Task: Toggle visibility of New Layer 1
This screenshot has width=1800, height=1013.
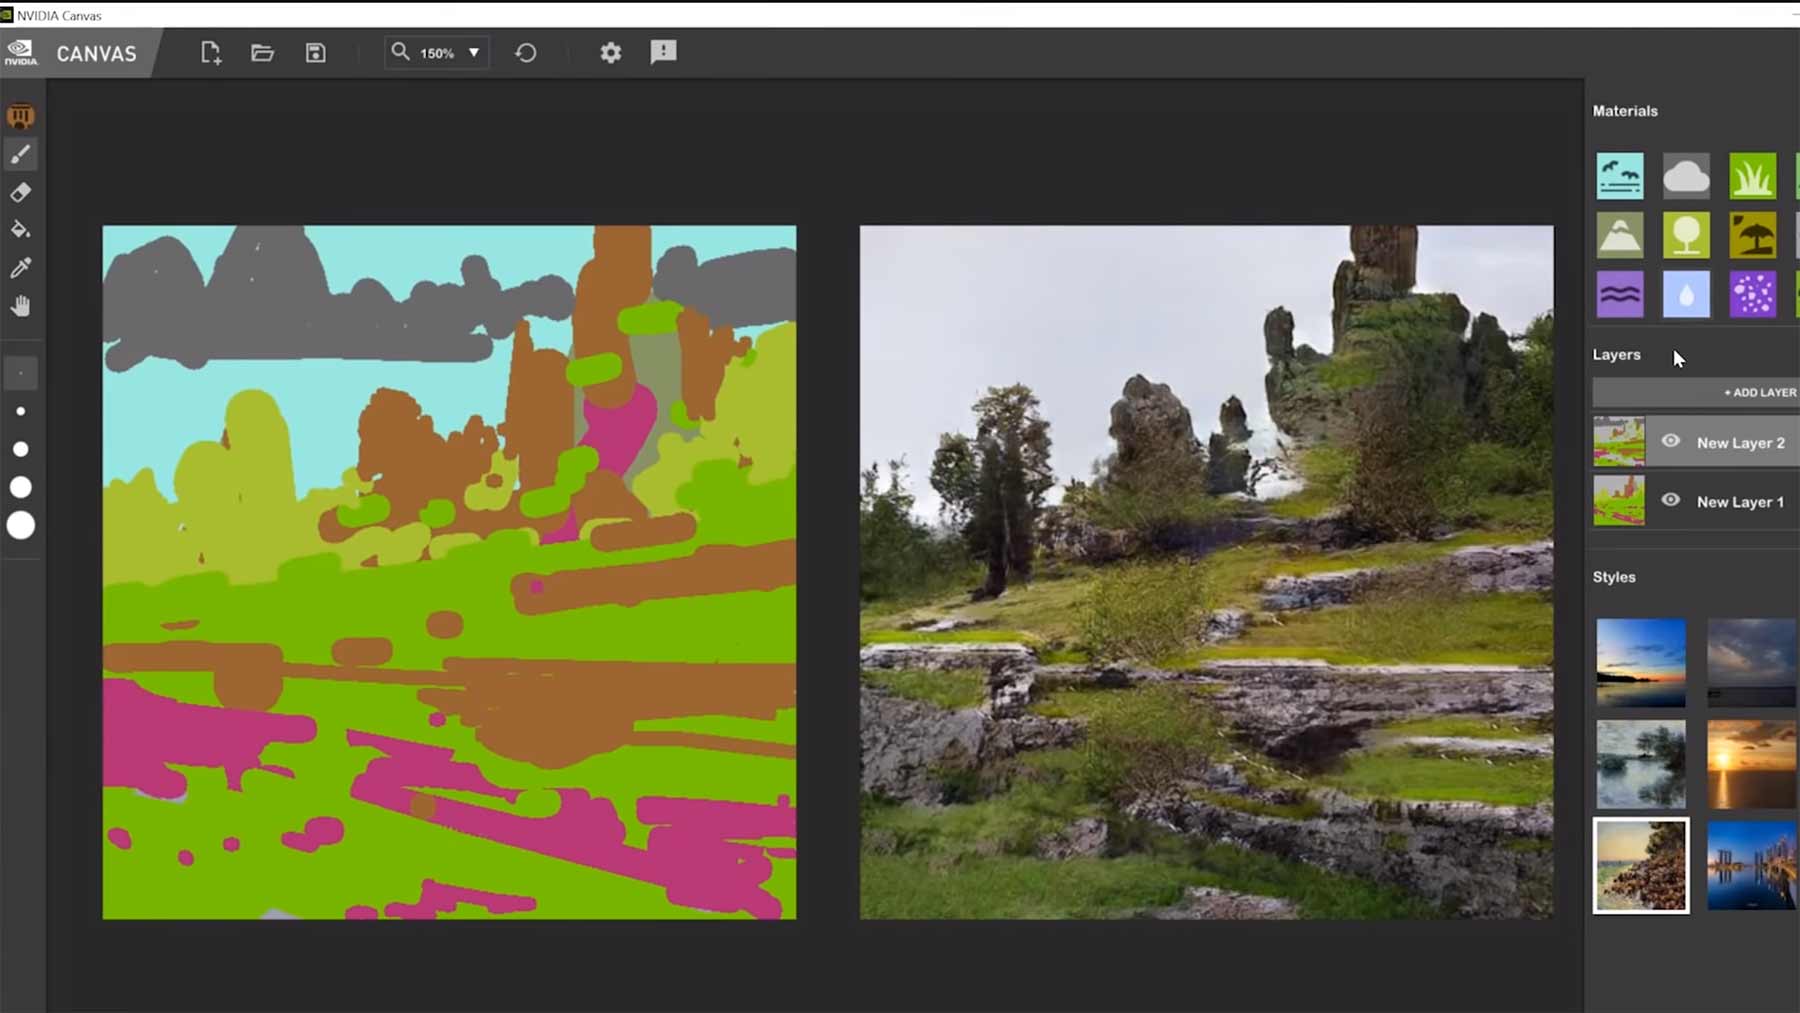Action: pyautogui.click(x=1670, y=500)
